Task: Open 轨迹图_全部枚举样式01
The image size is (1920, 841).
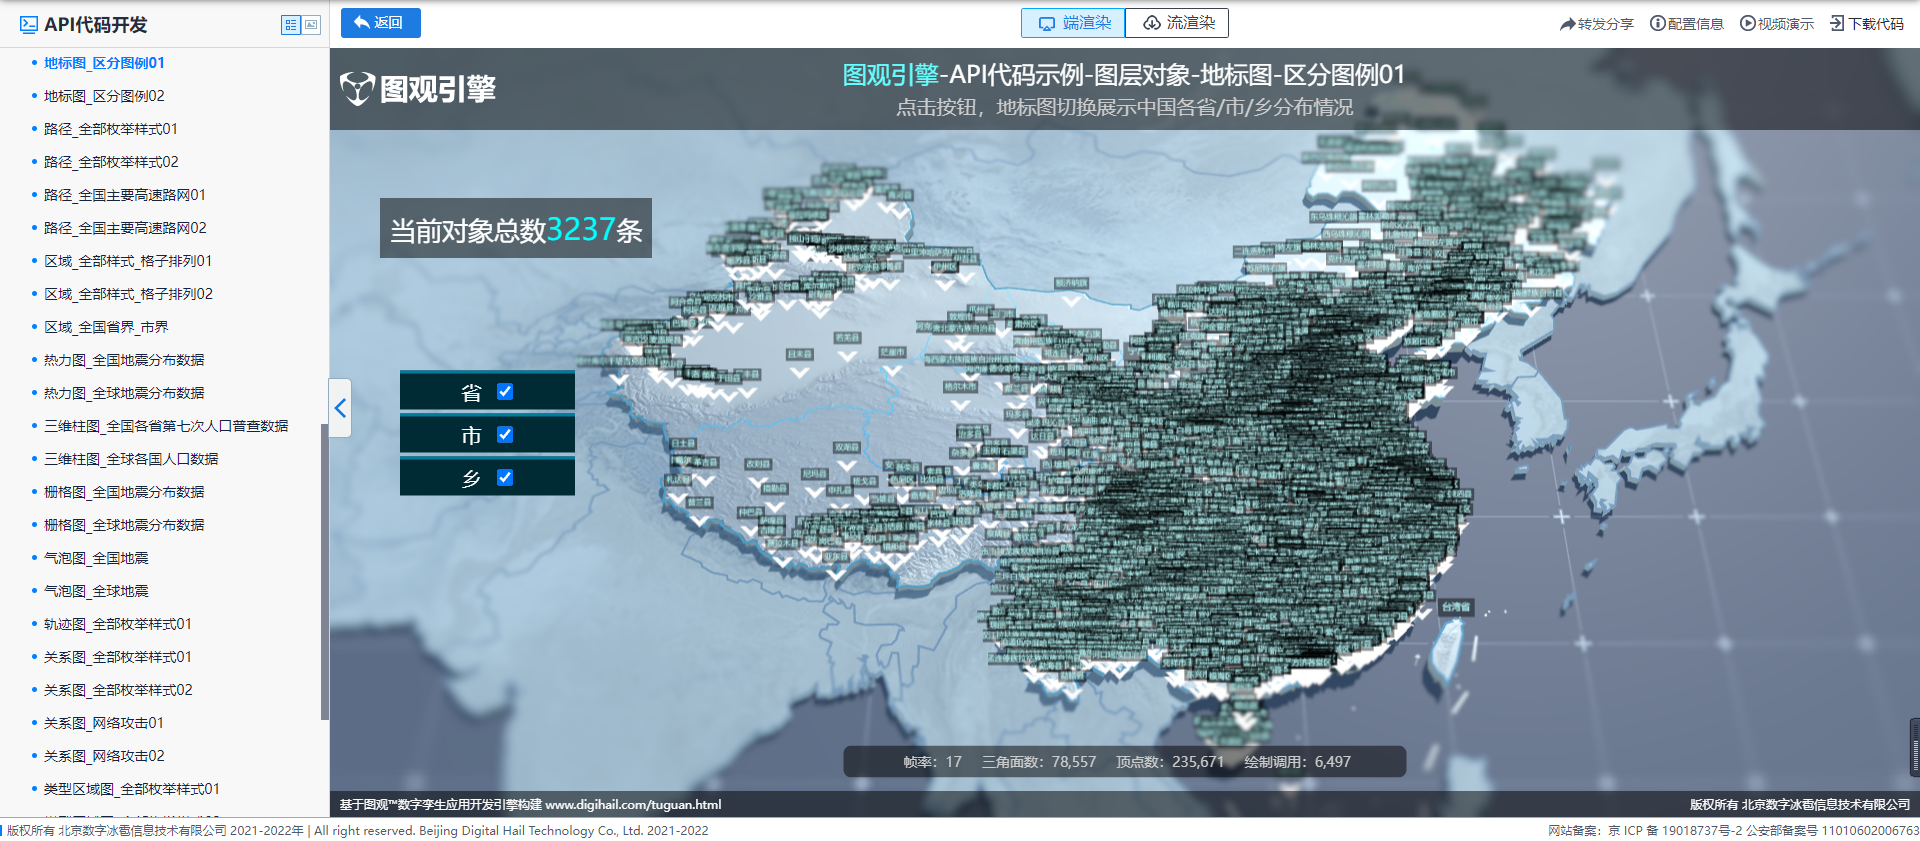Action: [x=118, y=624]
